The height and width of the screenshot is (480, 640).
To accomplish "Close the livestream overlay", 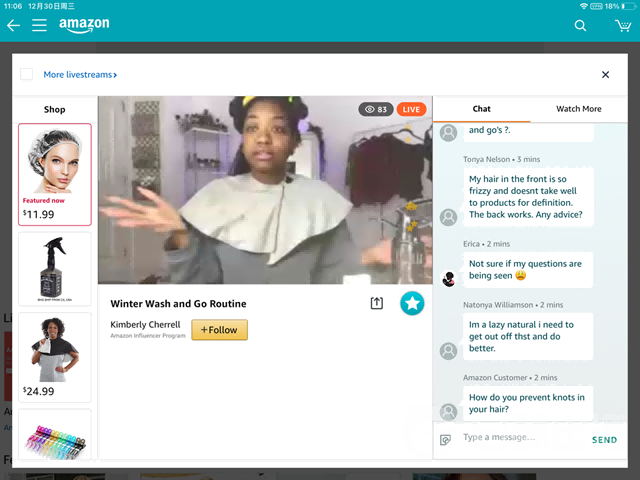I will pos(605,74).
